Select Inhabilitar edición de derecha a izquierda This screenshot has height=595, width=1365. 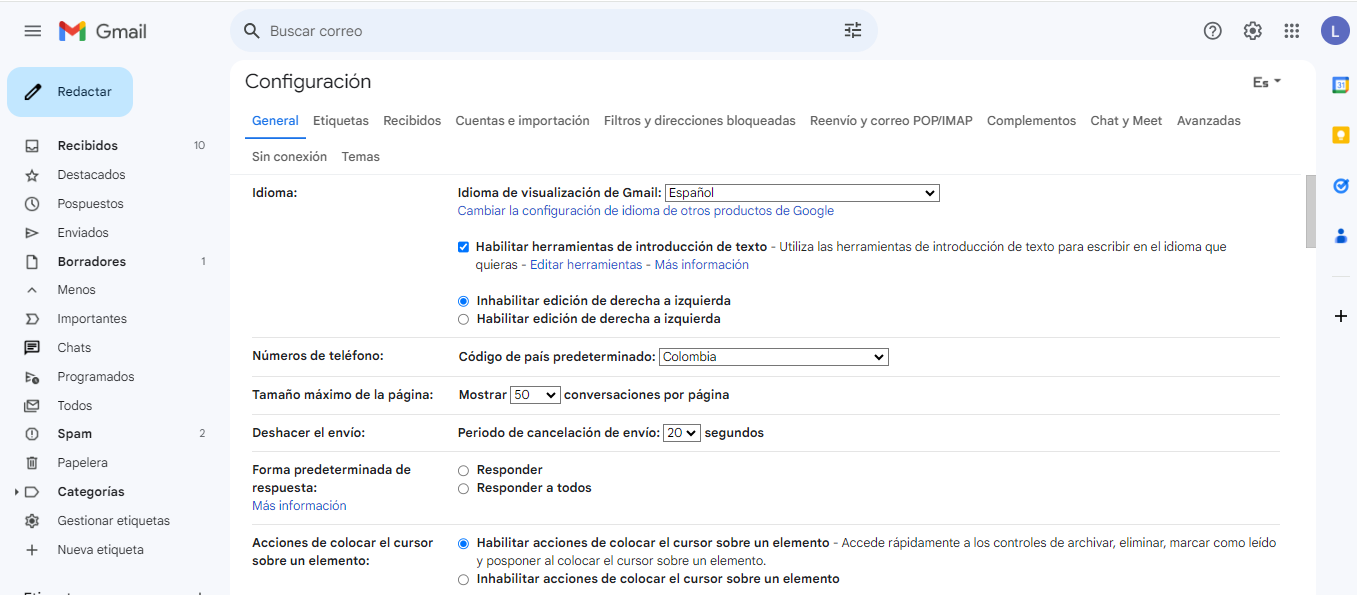[463, 301]
